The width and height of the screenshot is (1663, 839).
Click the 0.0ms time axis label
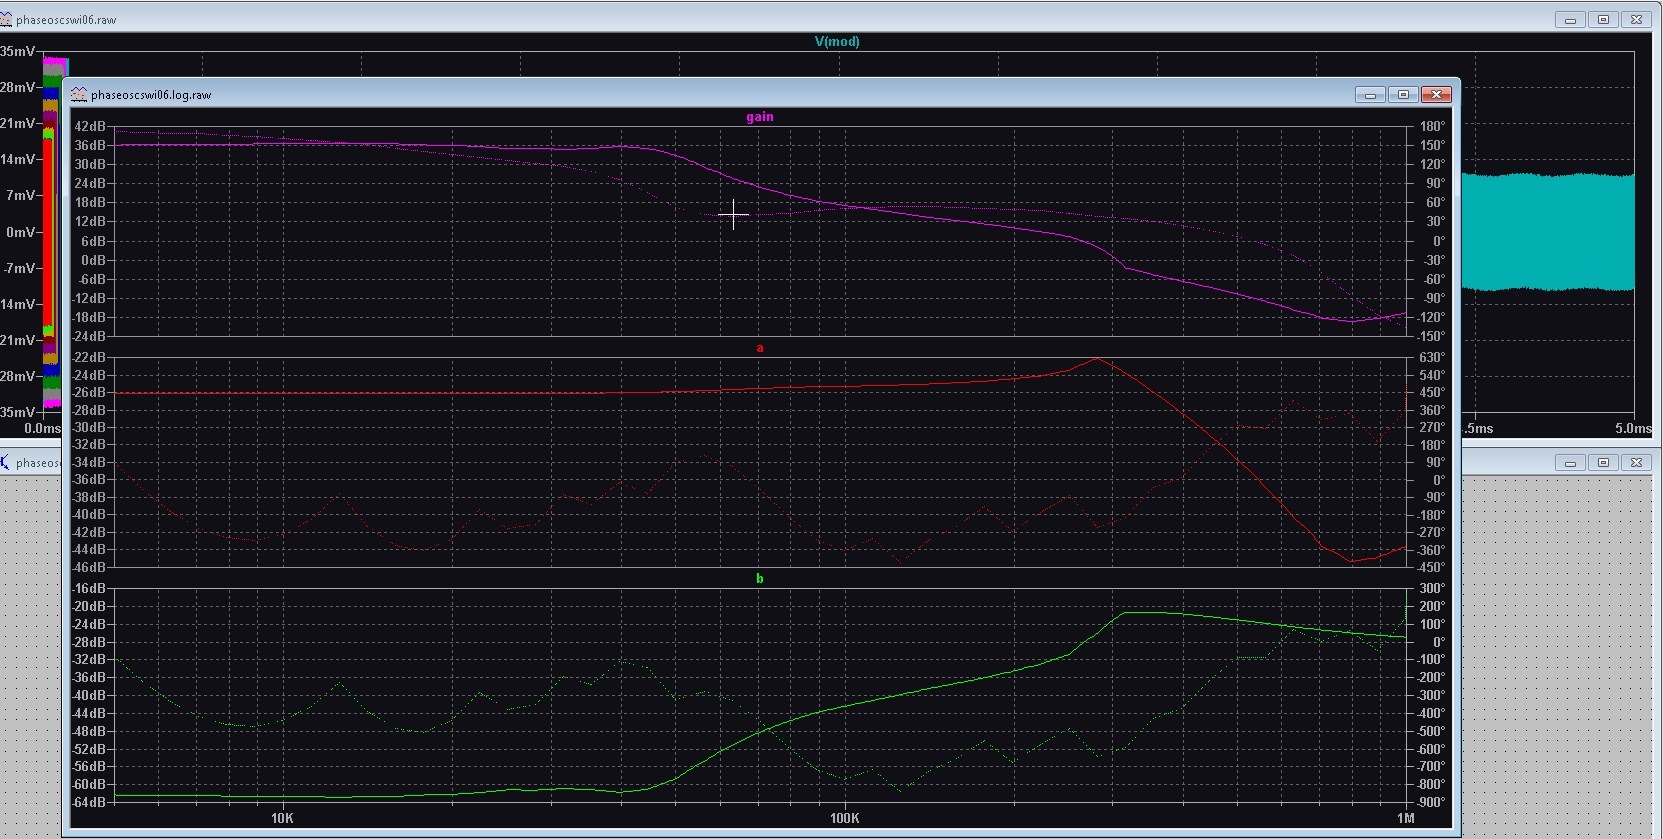click(x=42, y=428)
